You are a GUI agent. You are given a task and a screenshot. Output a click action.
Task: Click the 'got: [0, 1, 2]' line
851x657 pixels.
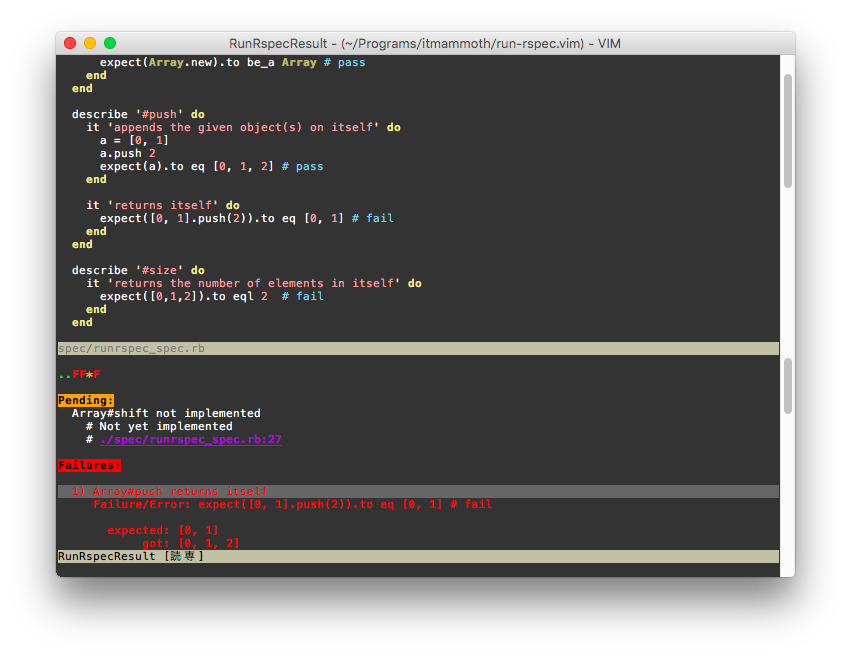click(x=190, y=544)
